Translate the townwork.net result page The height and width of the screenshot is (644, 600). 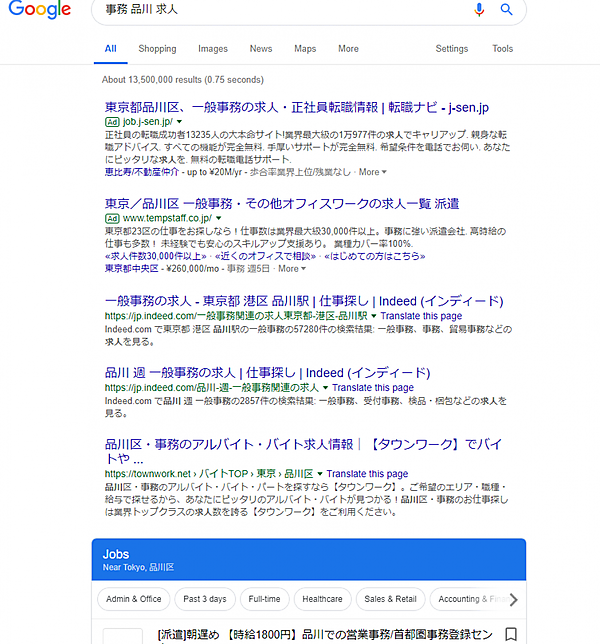click(x=367, y=474)
